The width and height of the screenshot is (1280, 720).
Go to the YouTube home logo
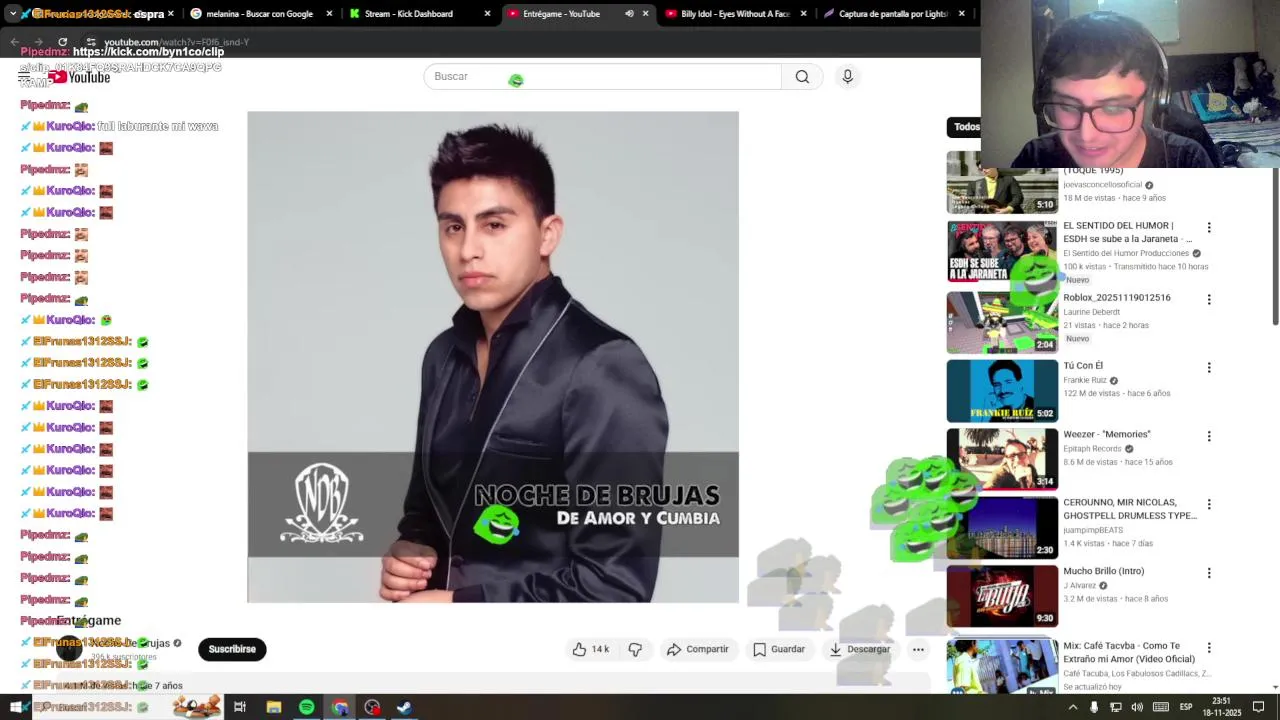[x=80, y=77]
